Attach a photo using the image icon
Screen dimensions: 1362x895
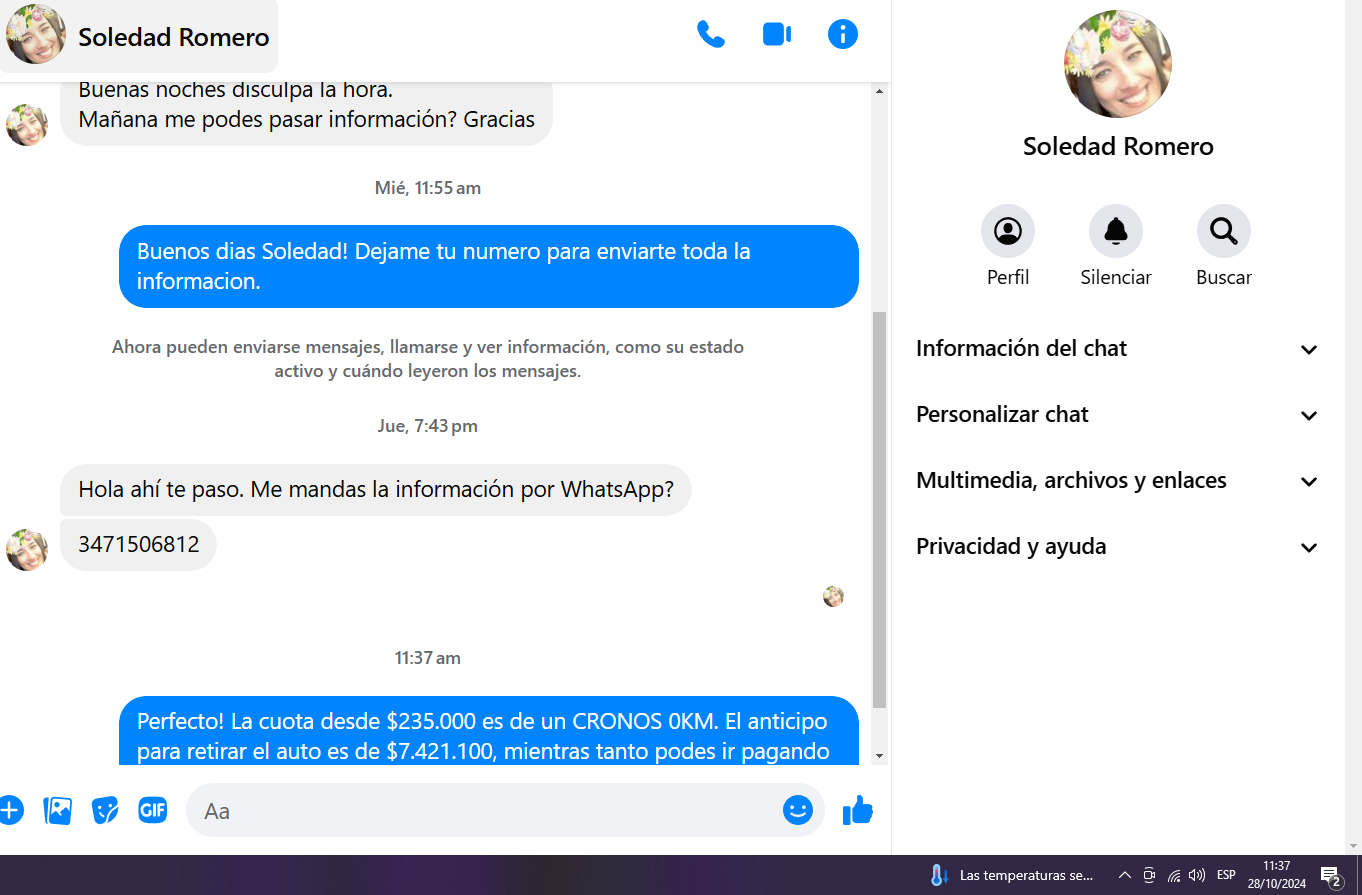point(58,810)
